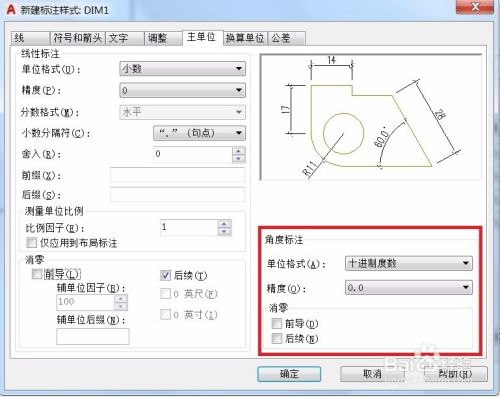Toggle 0 英尺(F) checkbox

(165, 294)
